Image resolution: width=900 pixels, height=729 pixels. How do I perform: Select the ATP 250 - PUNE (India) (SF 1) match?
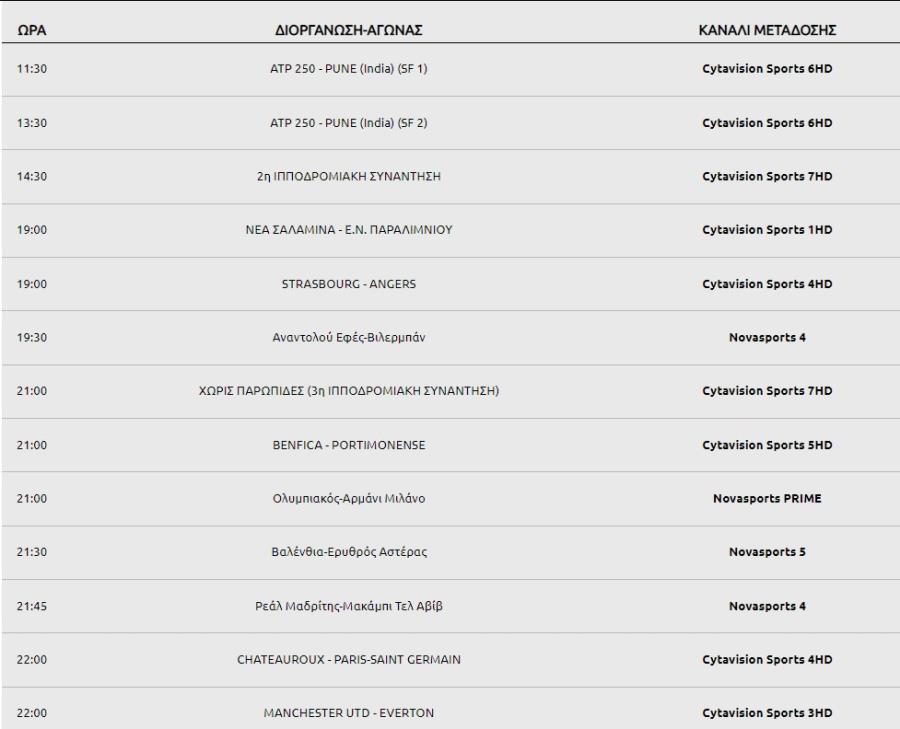point(348,68)
